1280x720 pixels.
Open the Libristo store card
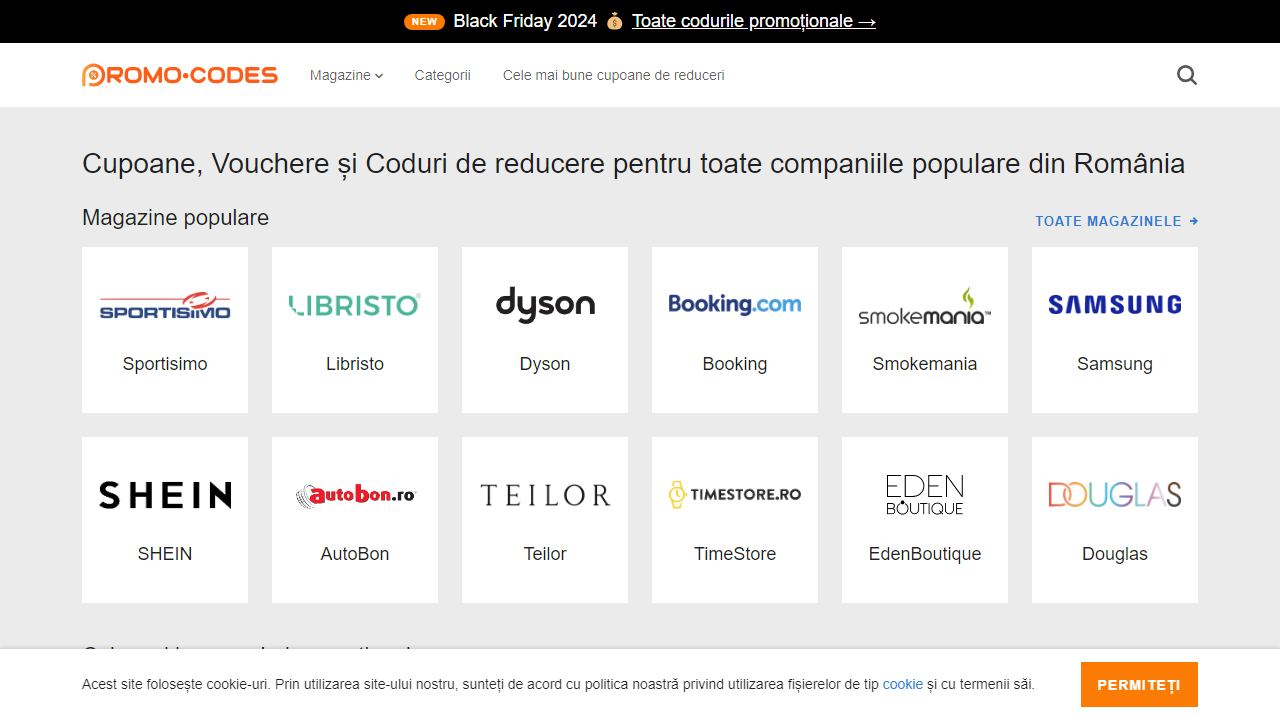coord(355,330)
